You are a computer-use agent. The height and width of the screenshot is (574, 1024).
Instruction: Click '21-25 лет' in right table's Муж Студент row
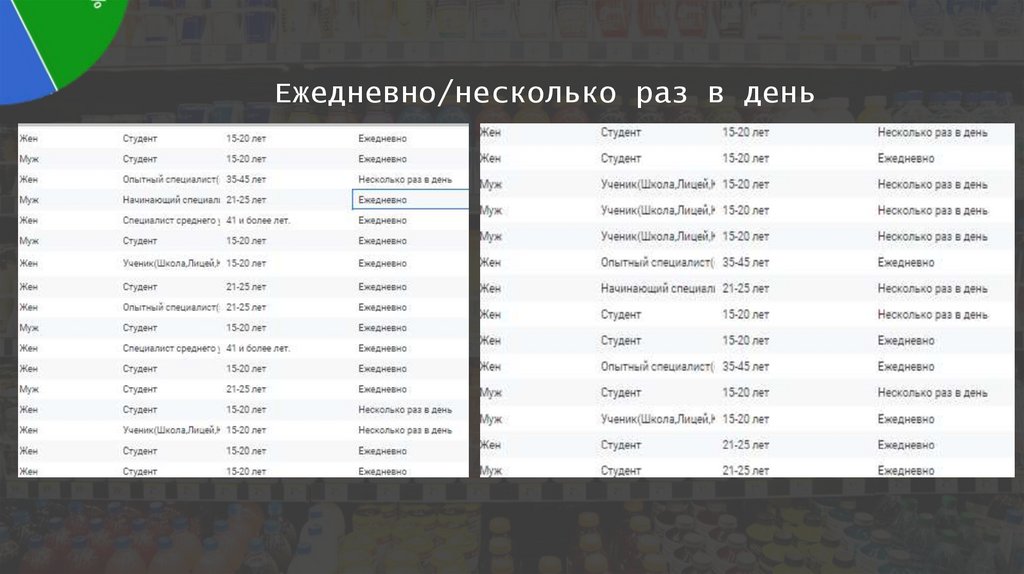point(745,471)
